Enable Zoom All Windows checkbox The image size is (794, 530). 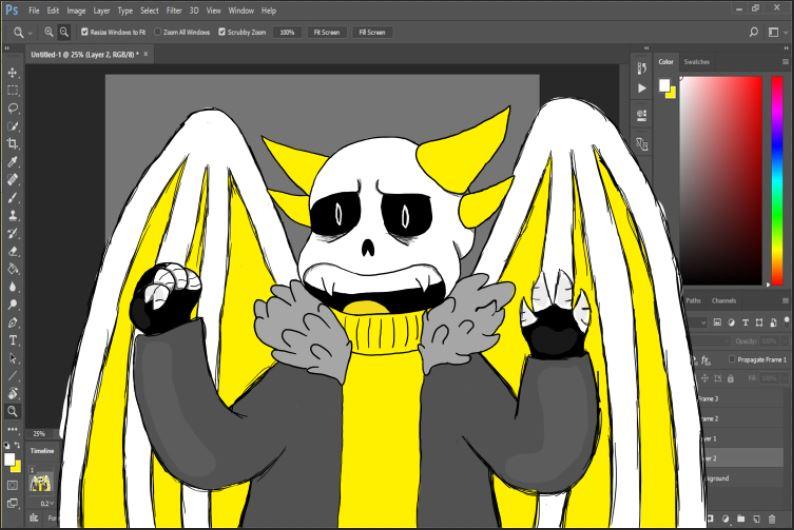(x=157, y=32)
